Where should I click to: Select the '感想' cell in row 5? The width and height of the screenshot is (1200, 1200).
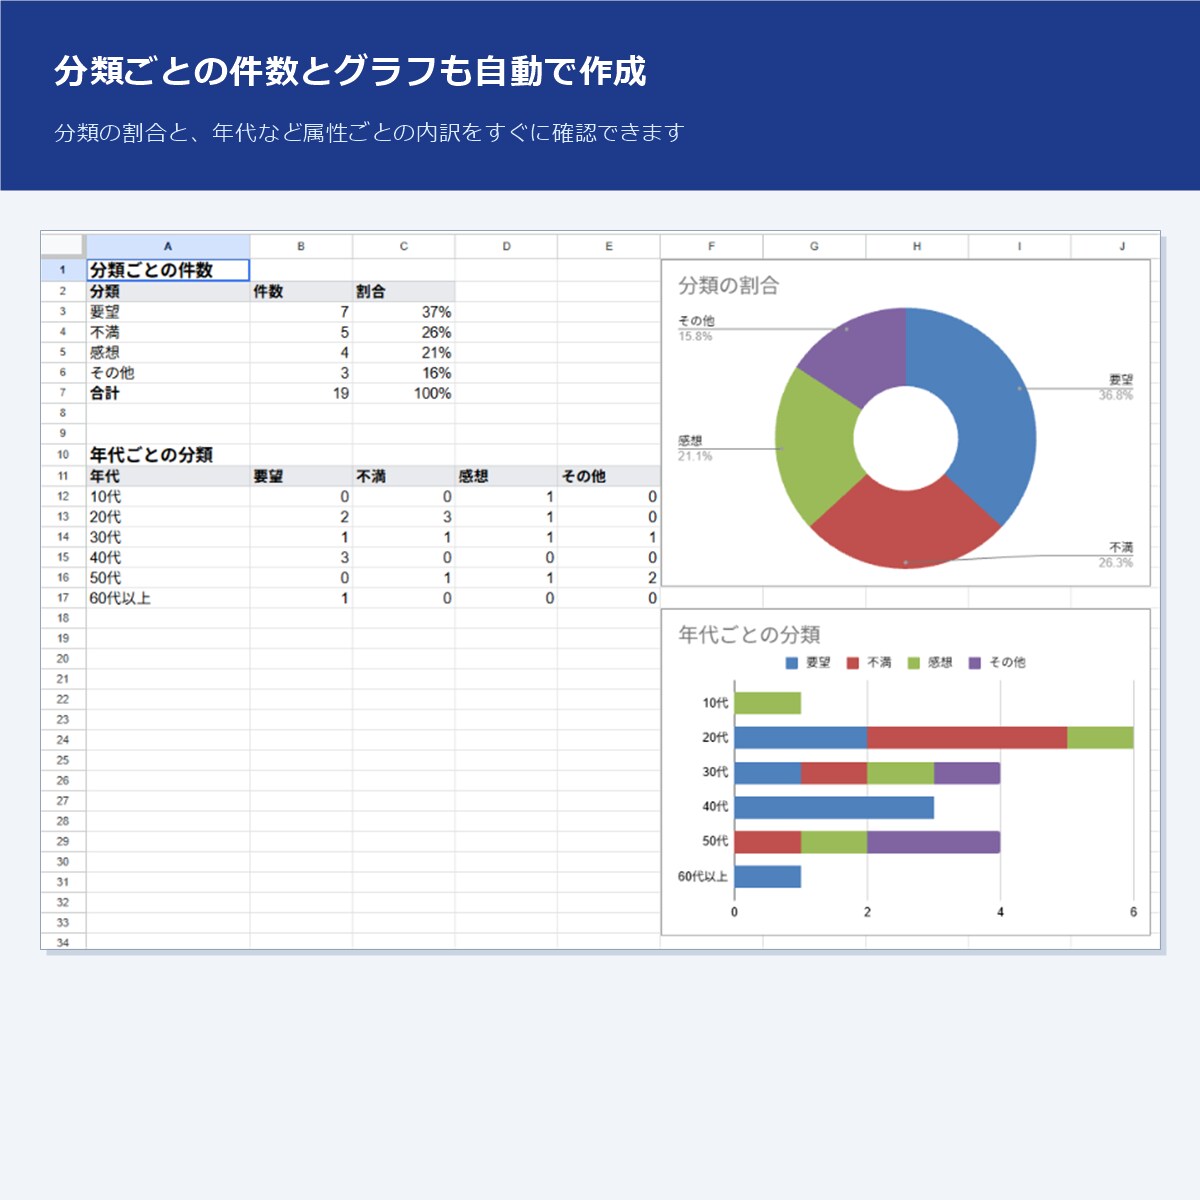coord(168,353)
